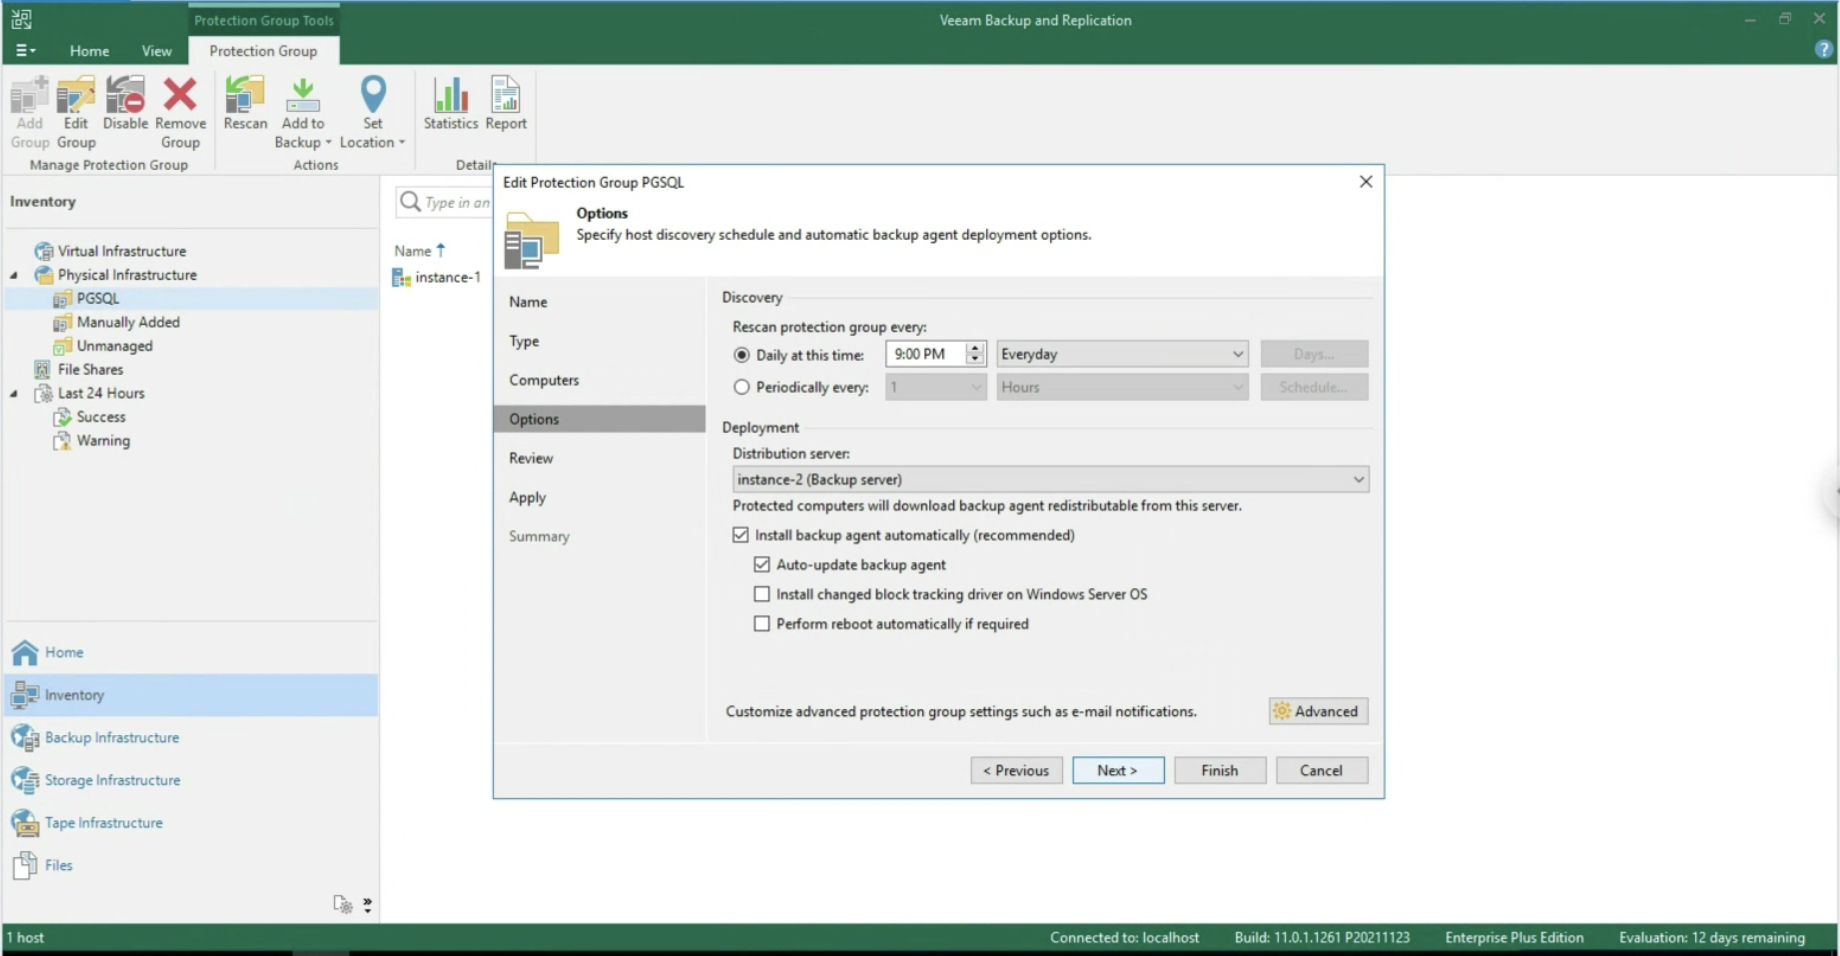Click time spinner arrows for 9:00 PM

(975, 354)
